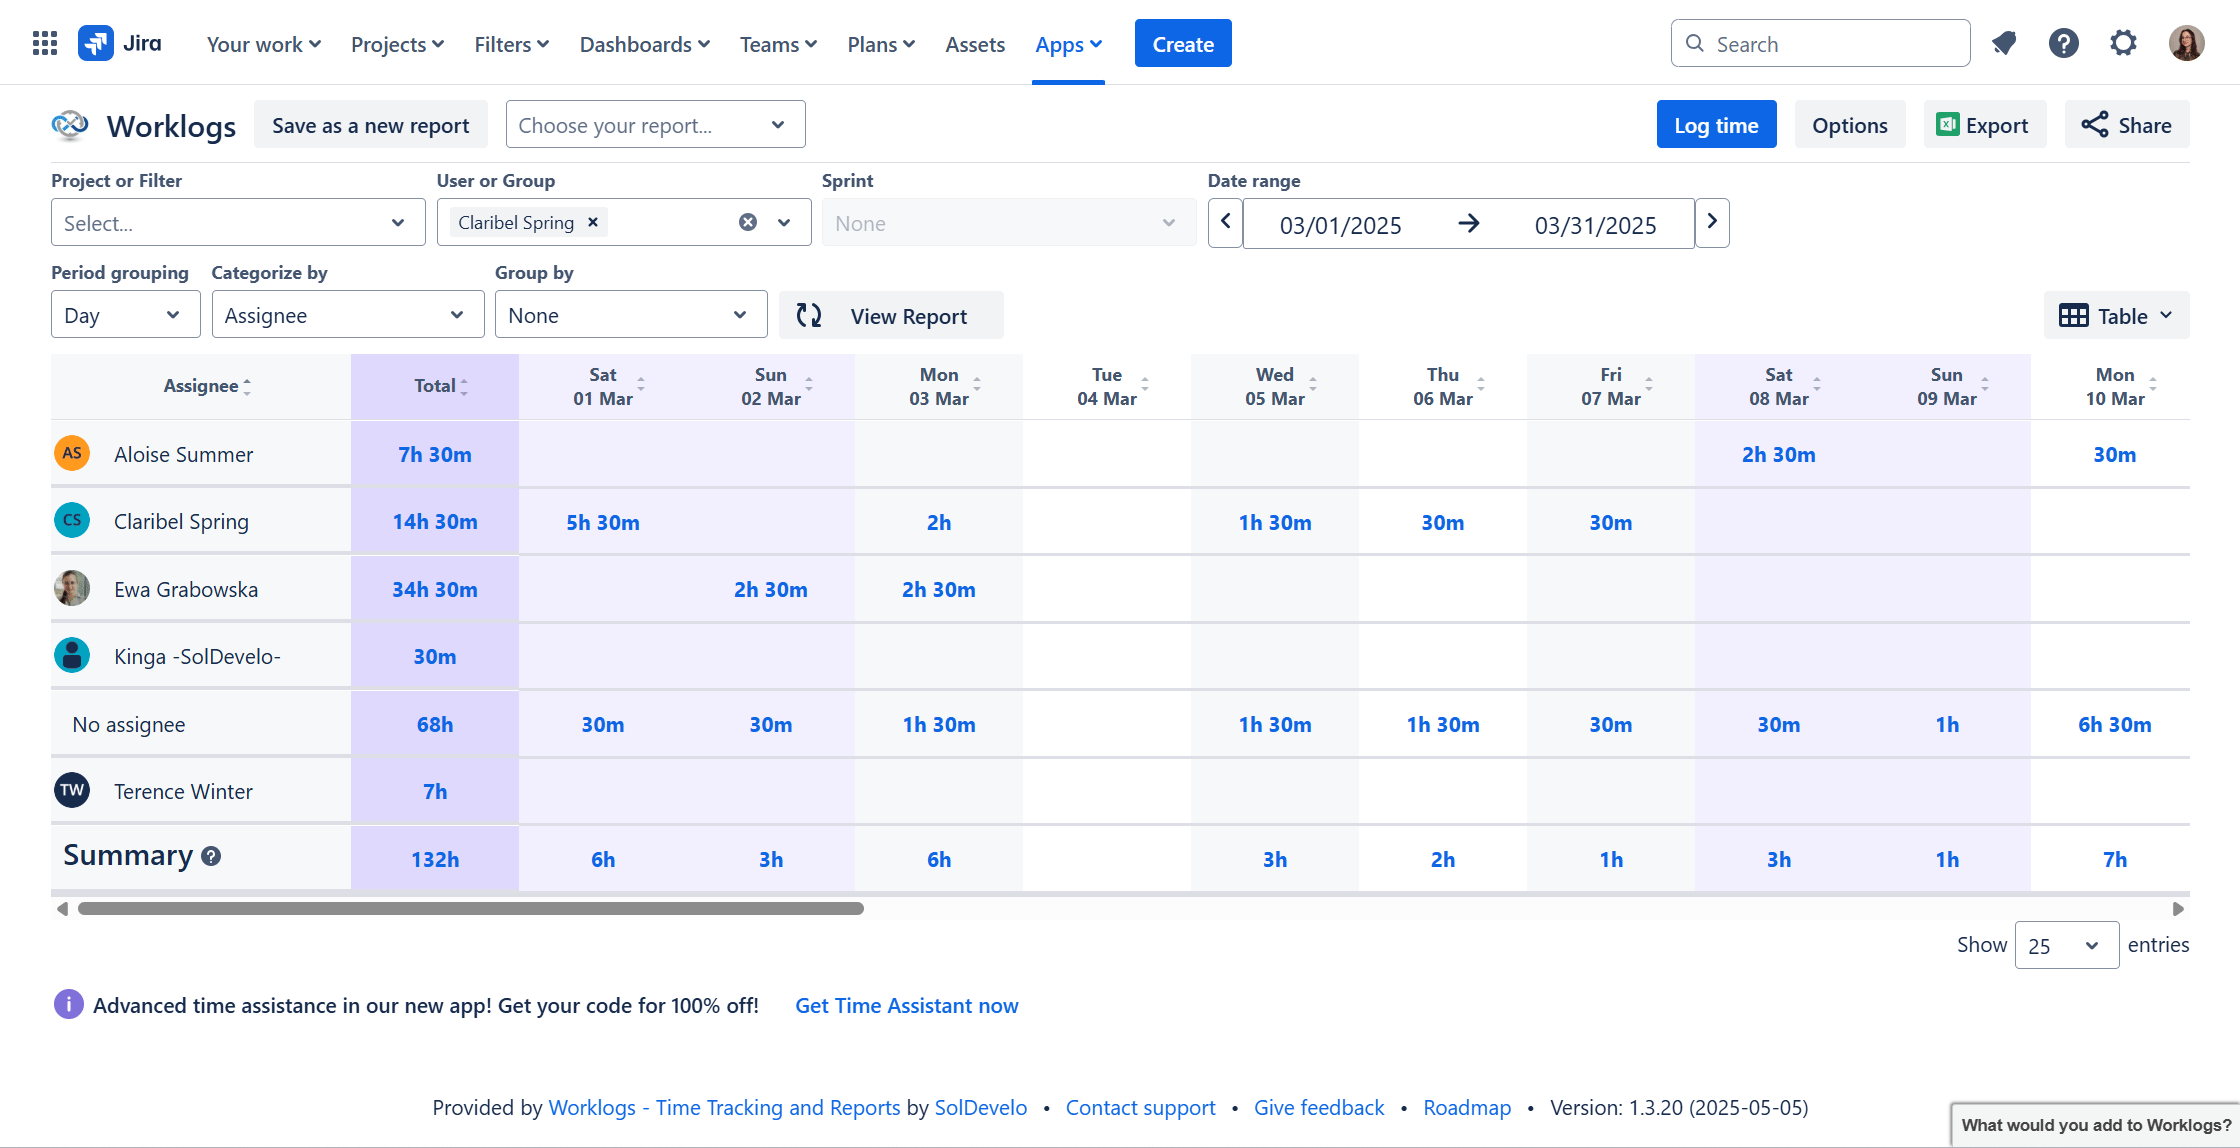Open the help question mark icon
Screen dimensions: 2240x1148
2064,43
